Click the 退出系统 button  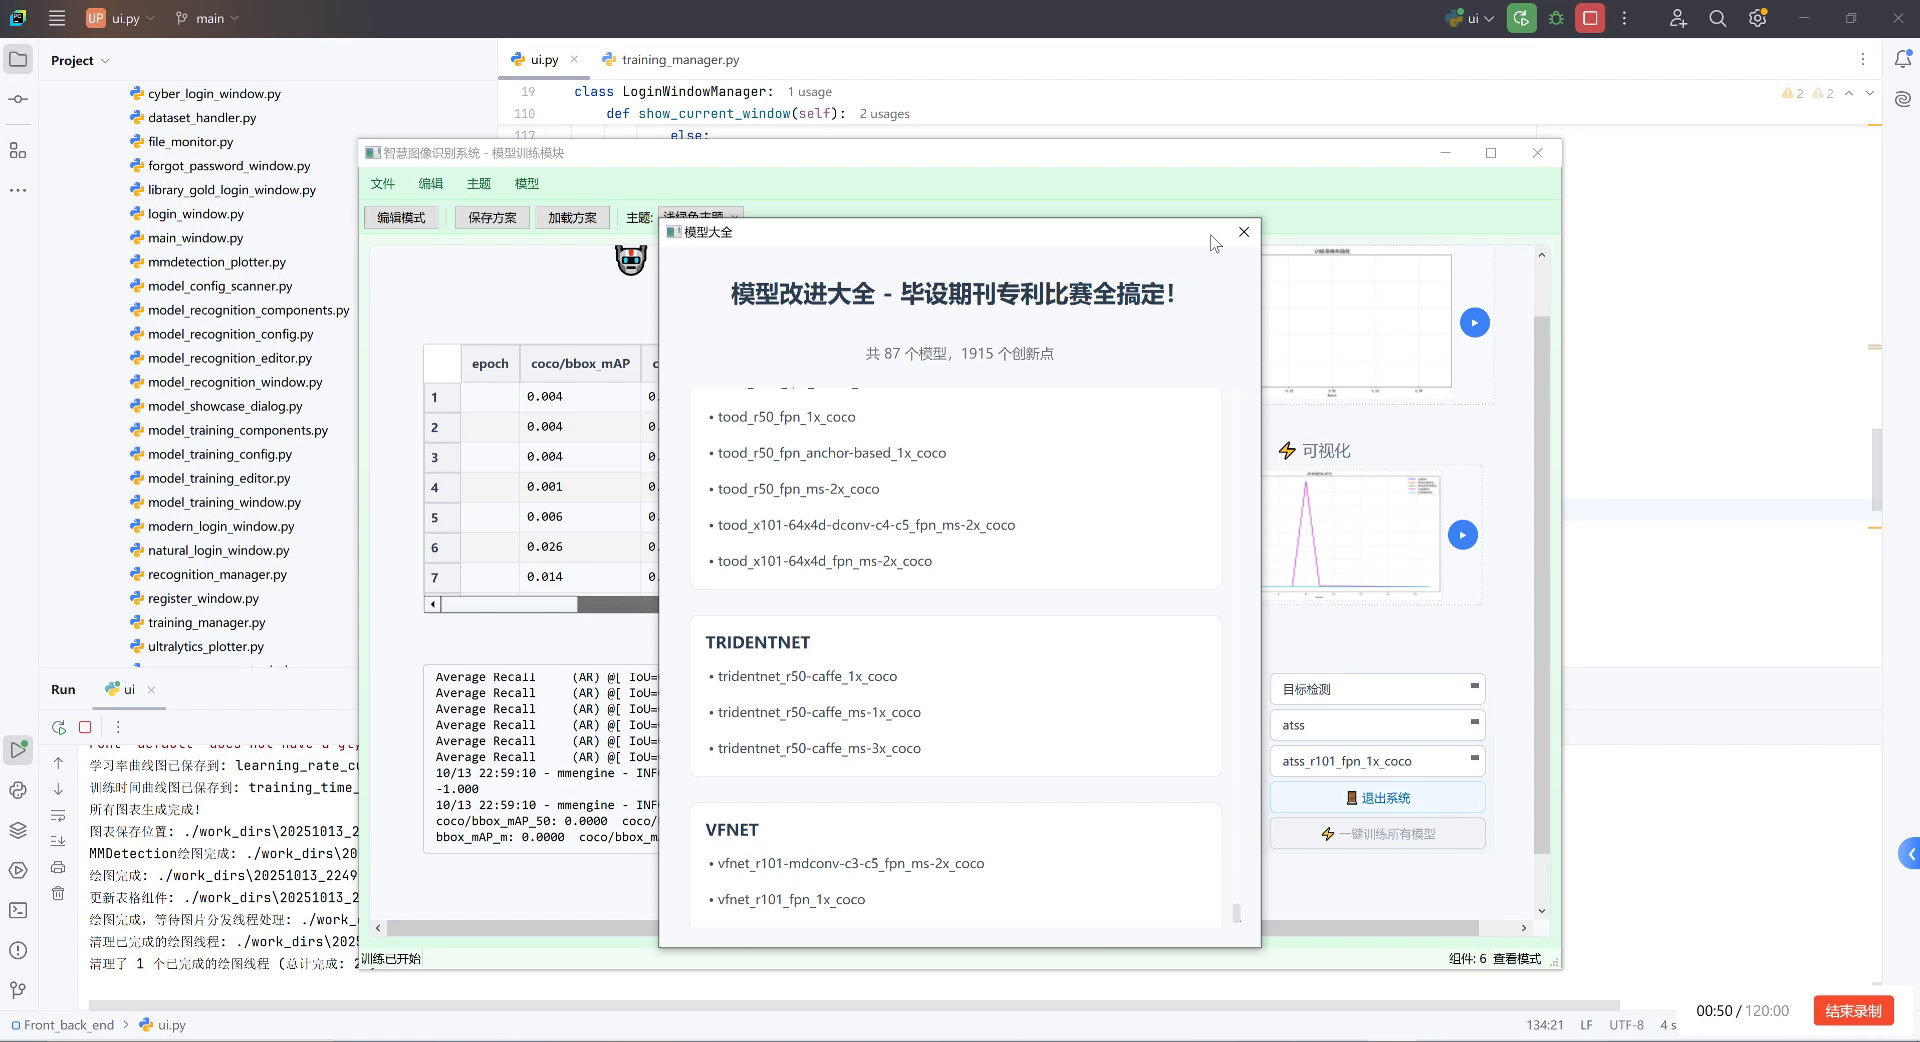pyautogui.click(x=1377, y=797)
